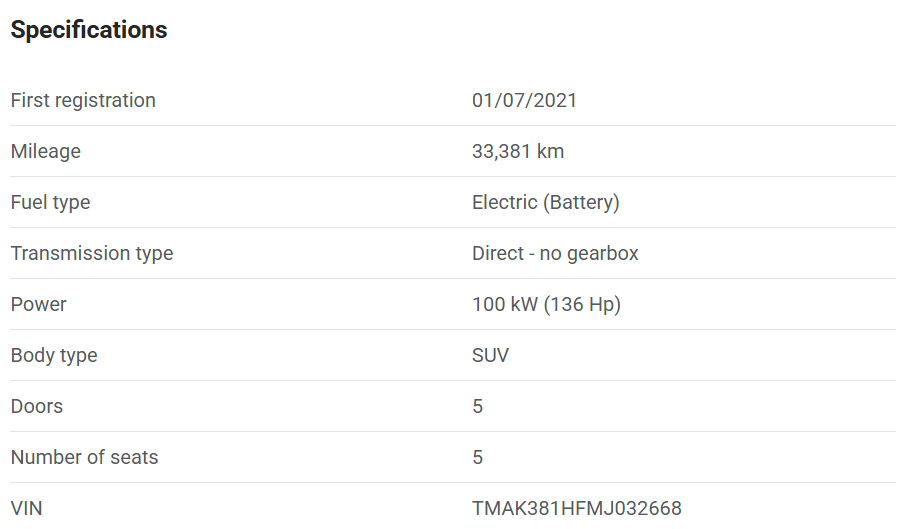Select the Number of seats label
904x529 pixels.
(x=84, y=457)
